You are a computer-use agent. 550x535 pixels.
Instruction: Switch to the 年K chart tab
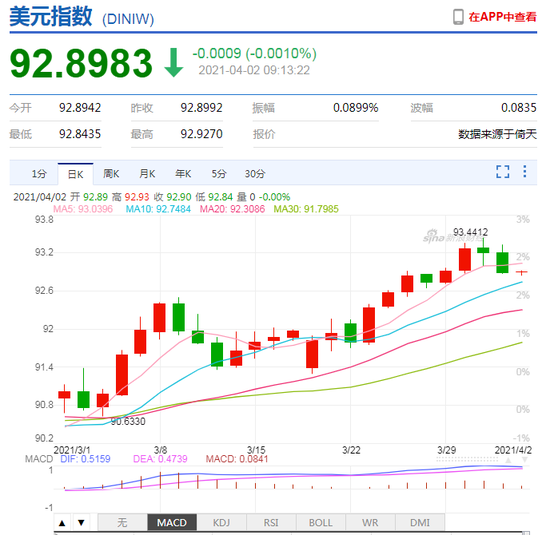[183, 174]
